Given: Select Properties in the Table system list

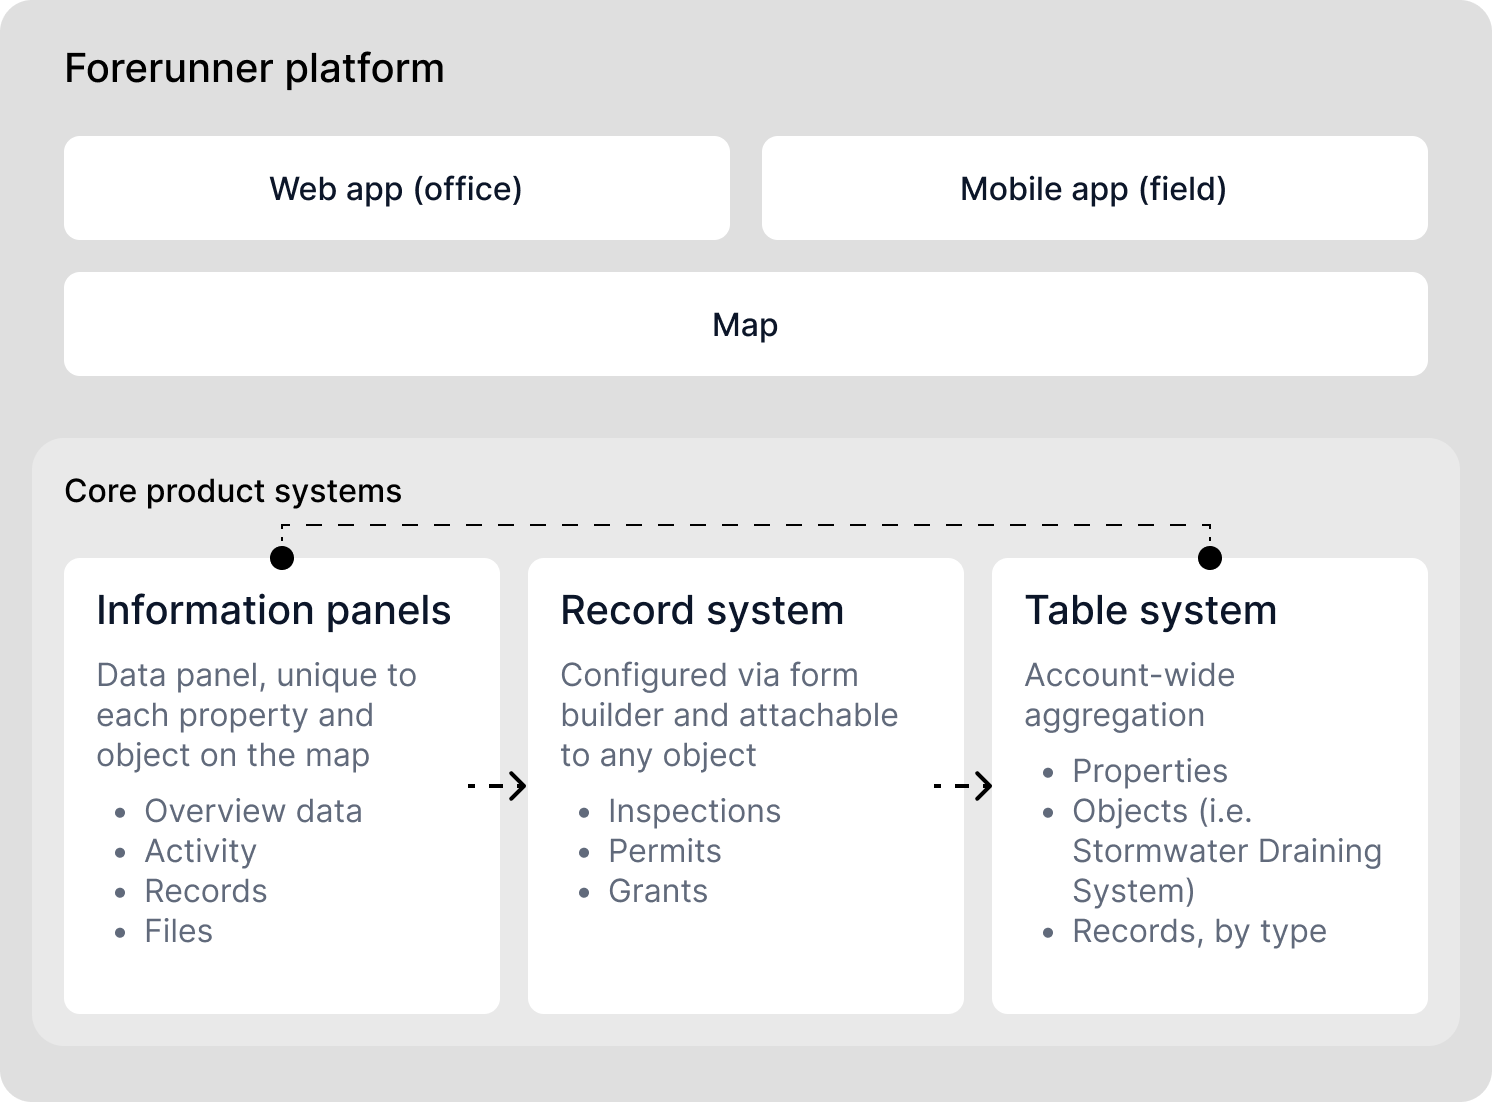Looking at the screenshot, I should click(x=1149, y=771).
